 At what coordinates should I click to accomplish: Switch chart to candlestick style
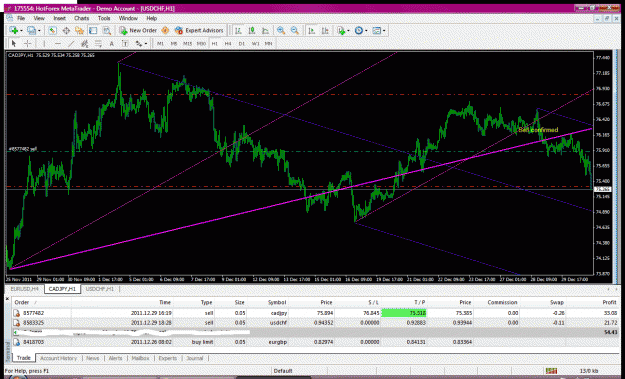click(x=252, y=30)
